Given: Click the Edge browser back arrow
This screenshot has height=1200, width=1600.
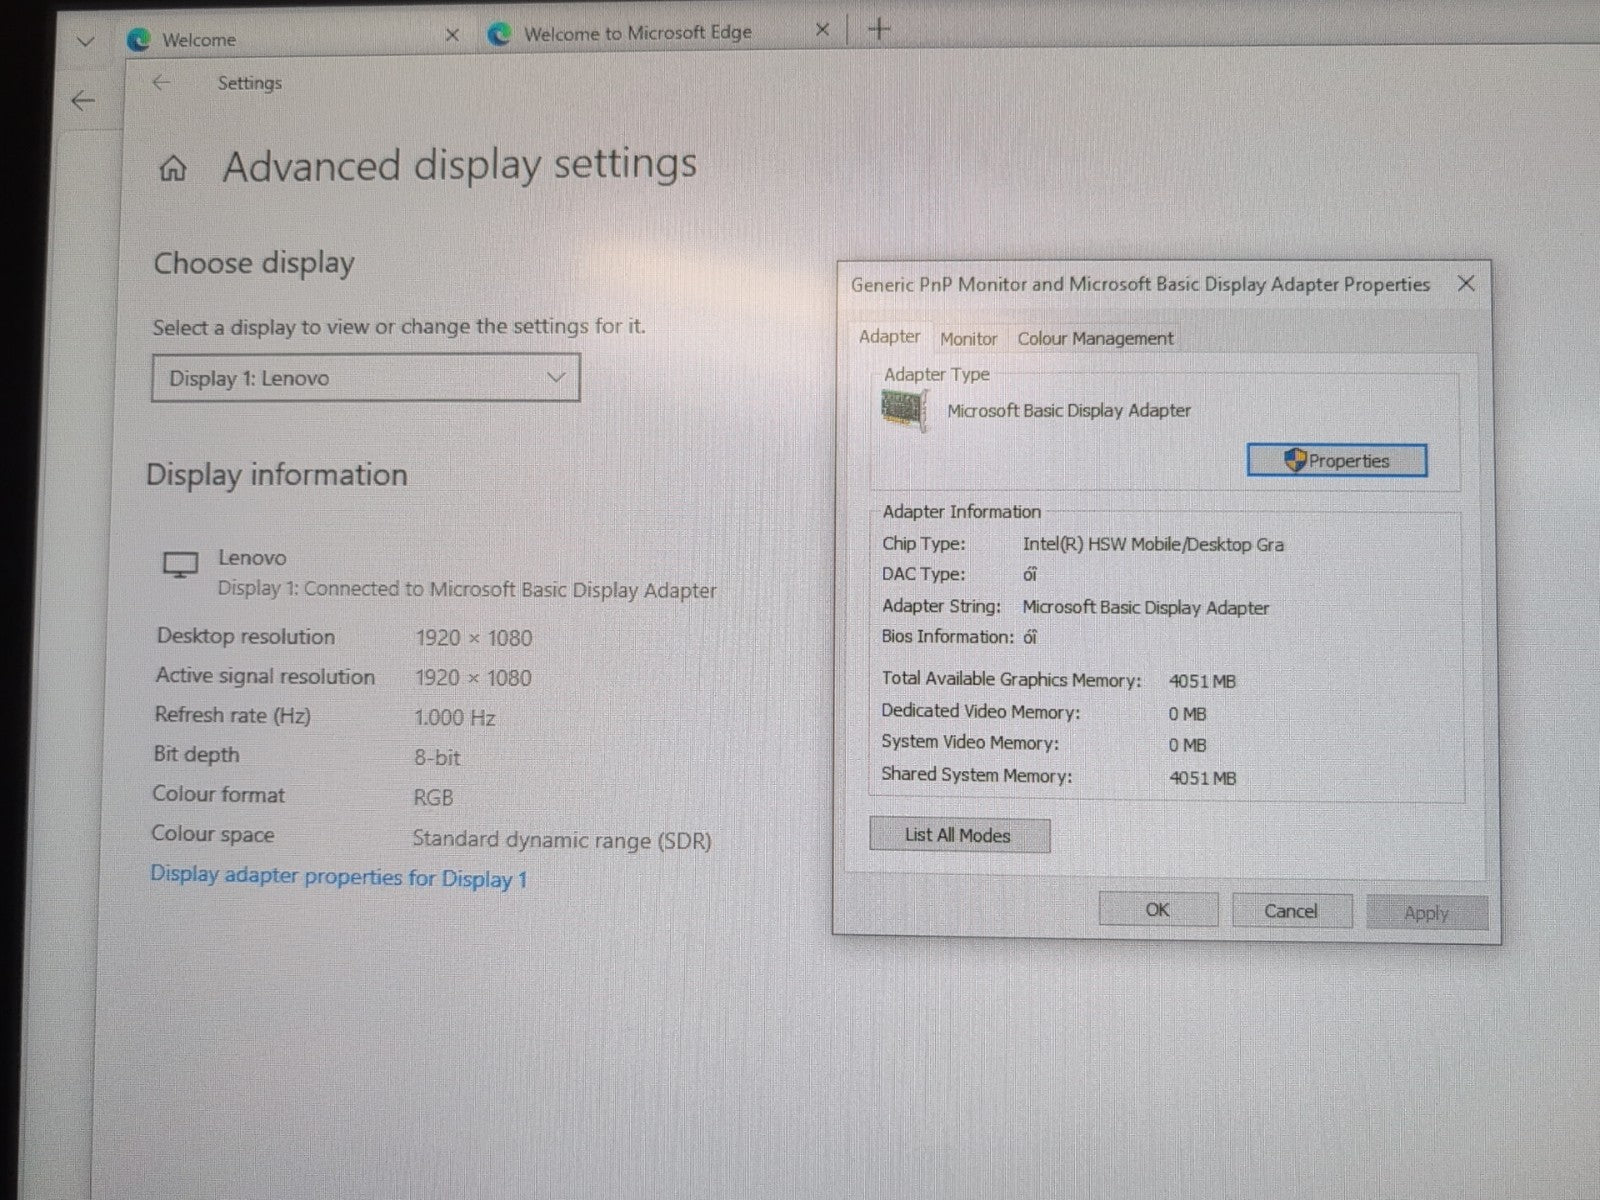Looking at the screenshot, I should [x=83, y=100].
